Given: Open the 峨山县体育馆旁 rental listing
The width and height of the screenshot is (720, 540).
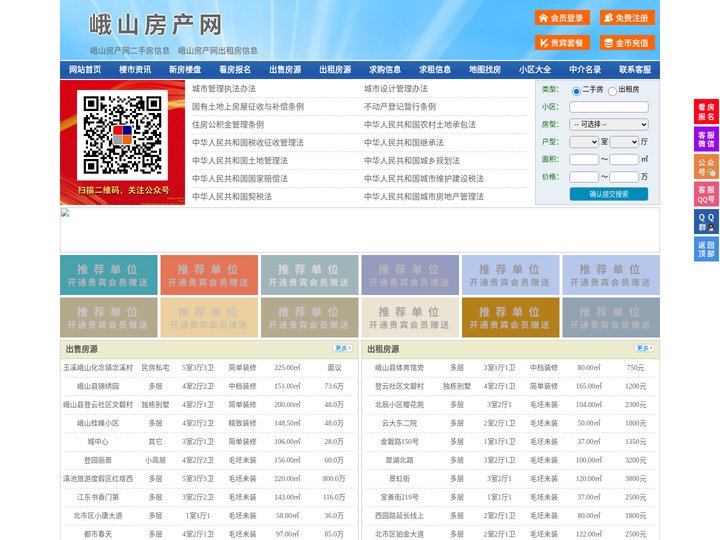Looking at the screenshot, I should (x=399, y=368).
